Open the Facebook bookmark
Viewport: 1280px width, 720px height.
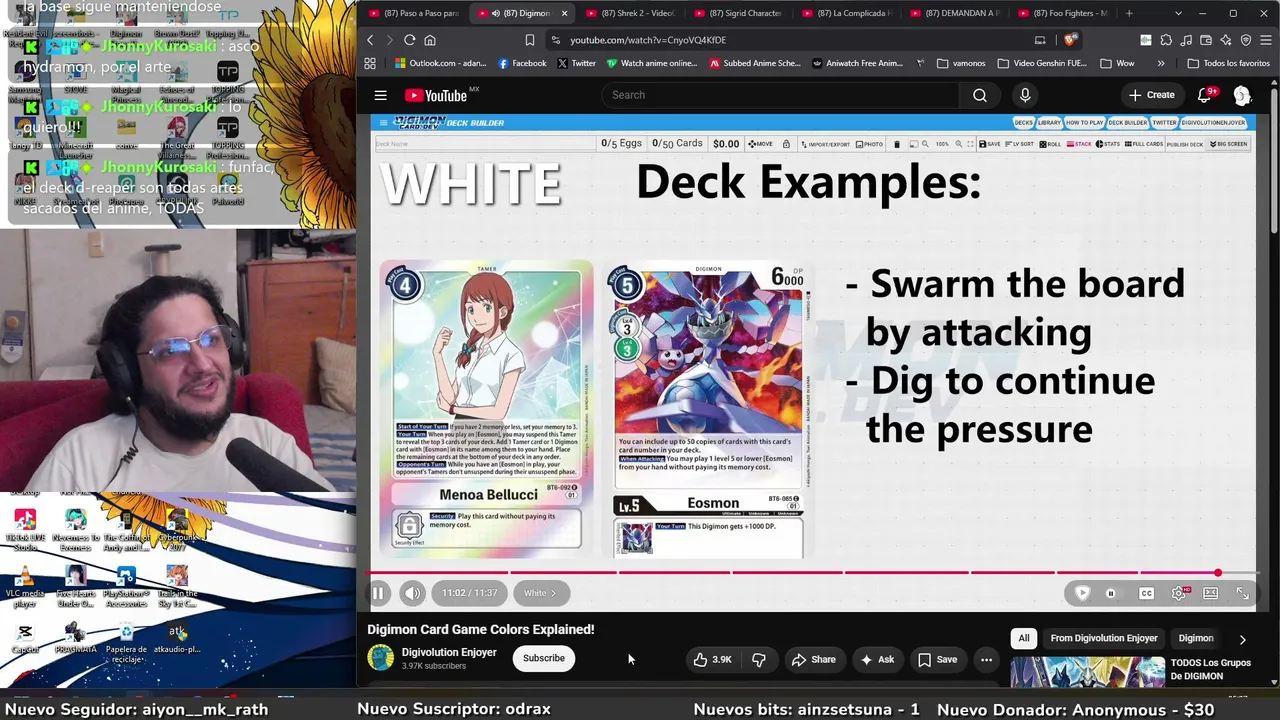pyautogui.click(x=522, y=63)
